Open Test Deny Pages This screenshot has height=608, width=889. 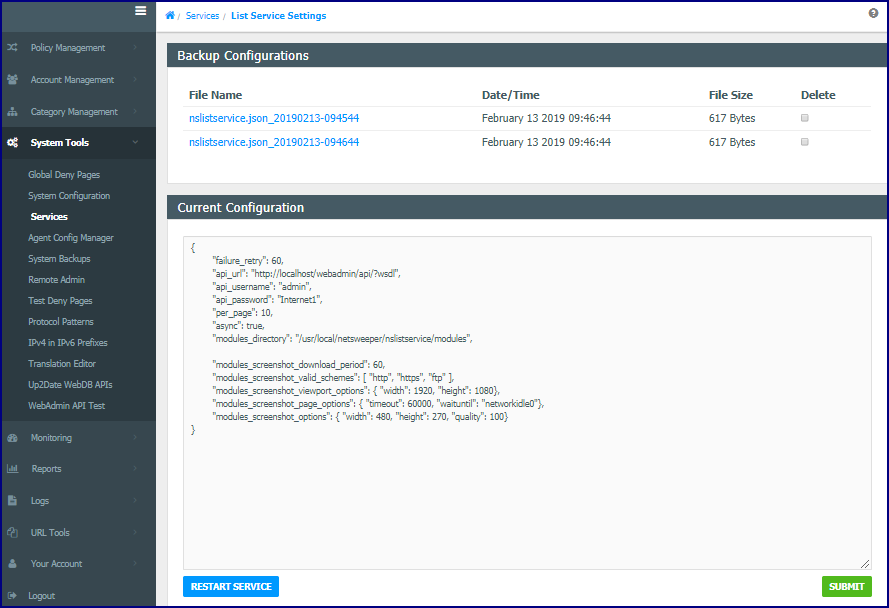pos(60,301)
